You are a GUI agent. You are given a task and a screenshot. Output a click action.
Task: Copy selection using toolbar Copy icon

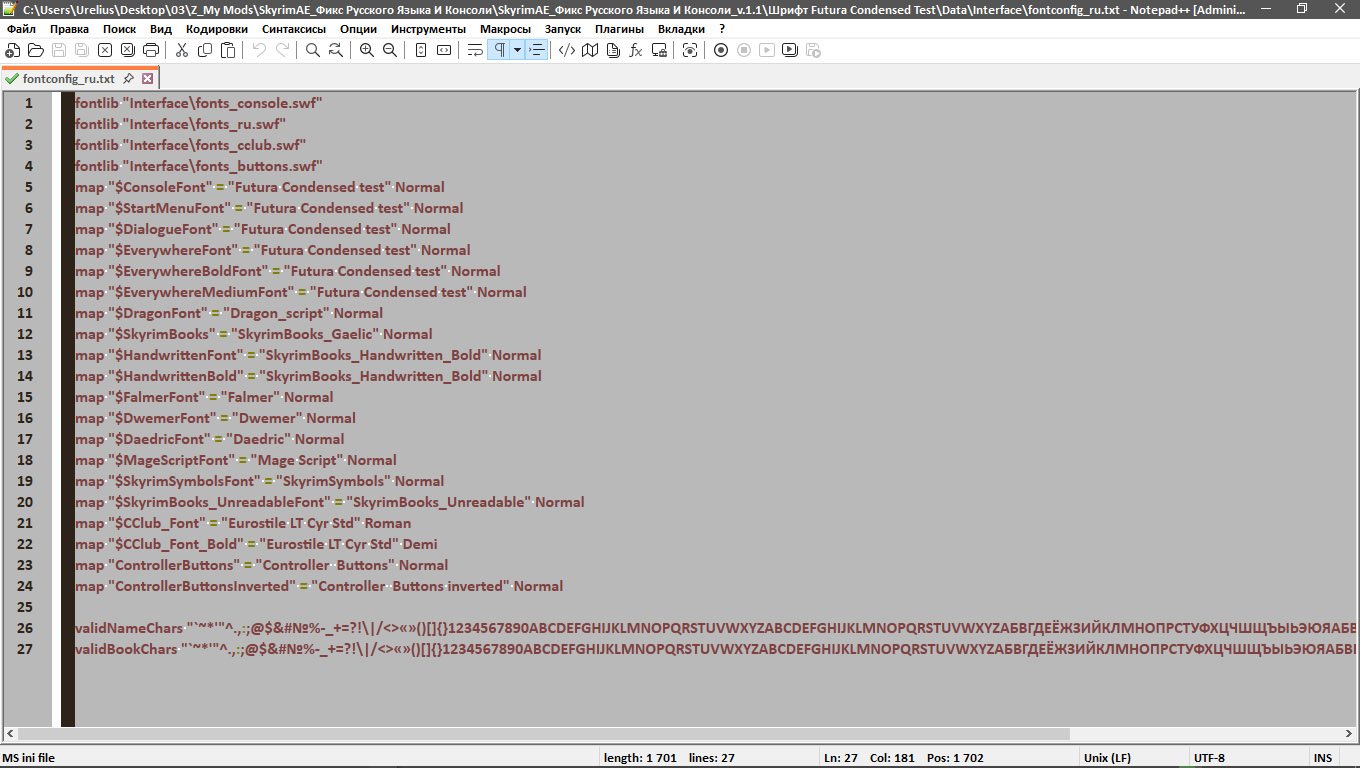coord(205,50)
